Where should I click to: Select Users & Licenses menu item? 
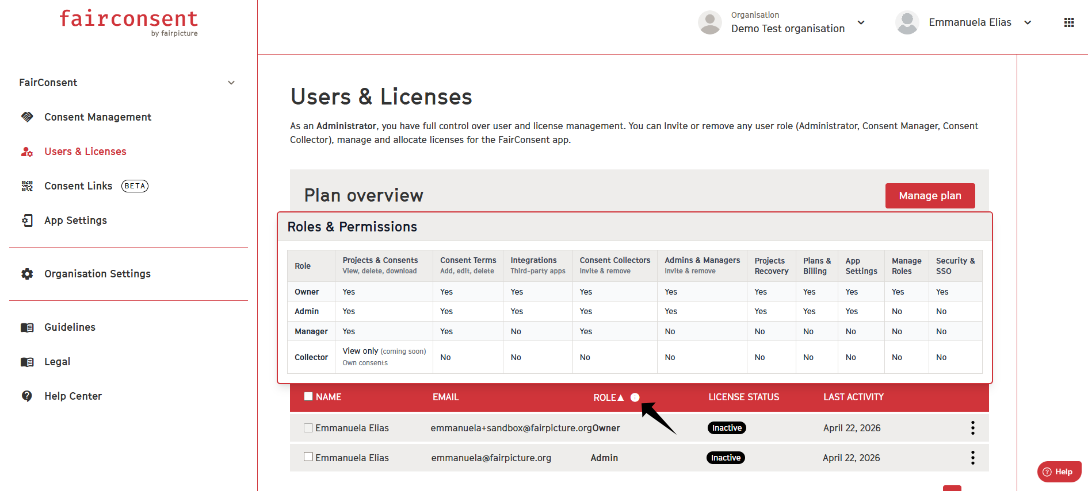point(85,151)
